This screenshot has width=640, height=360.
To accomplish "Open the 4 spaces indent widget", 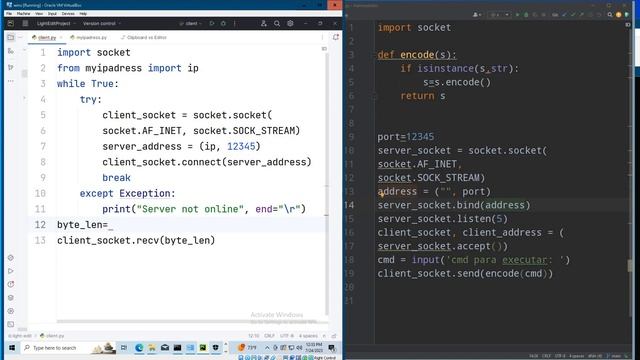I will 308,336.
